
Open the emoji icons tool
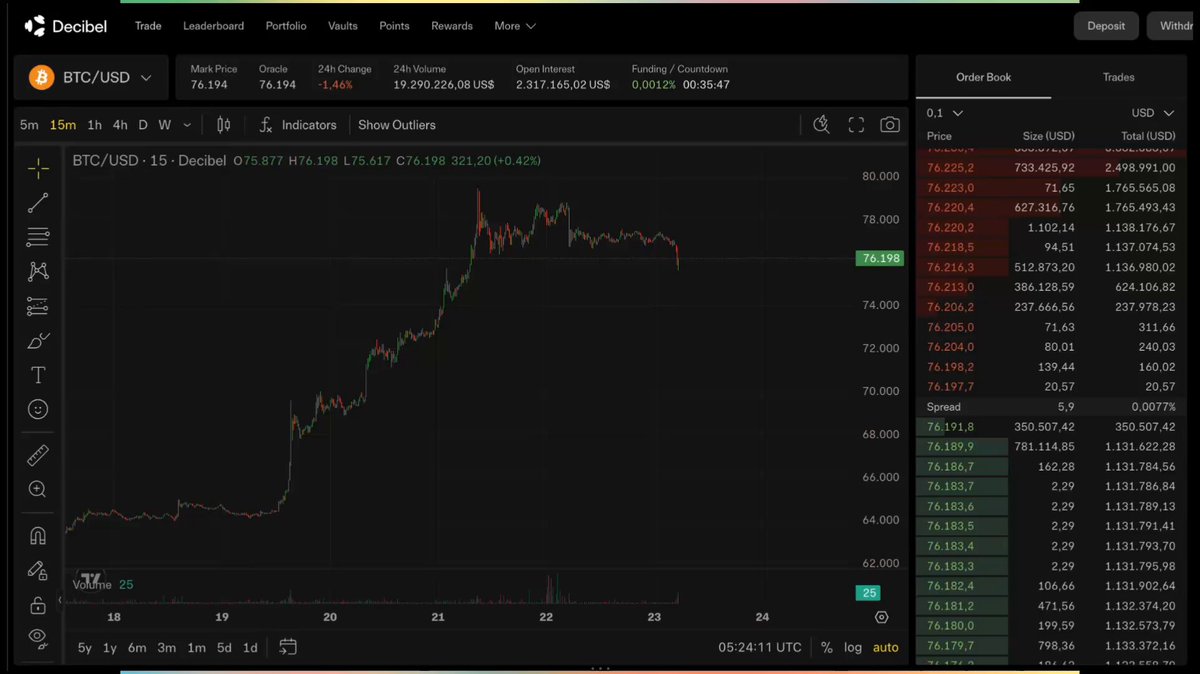tap(38, 409)
